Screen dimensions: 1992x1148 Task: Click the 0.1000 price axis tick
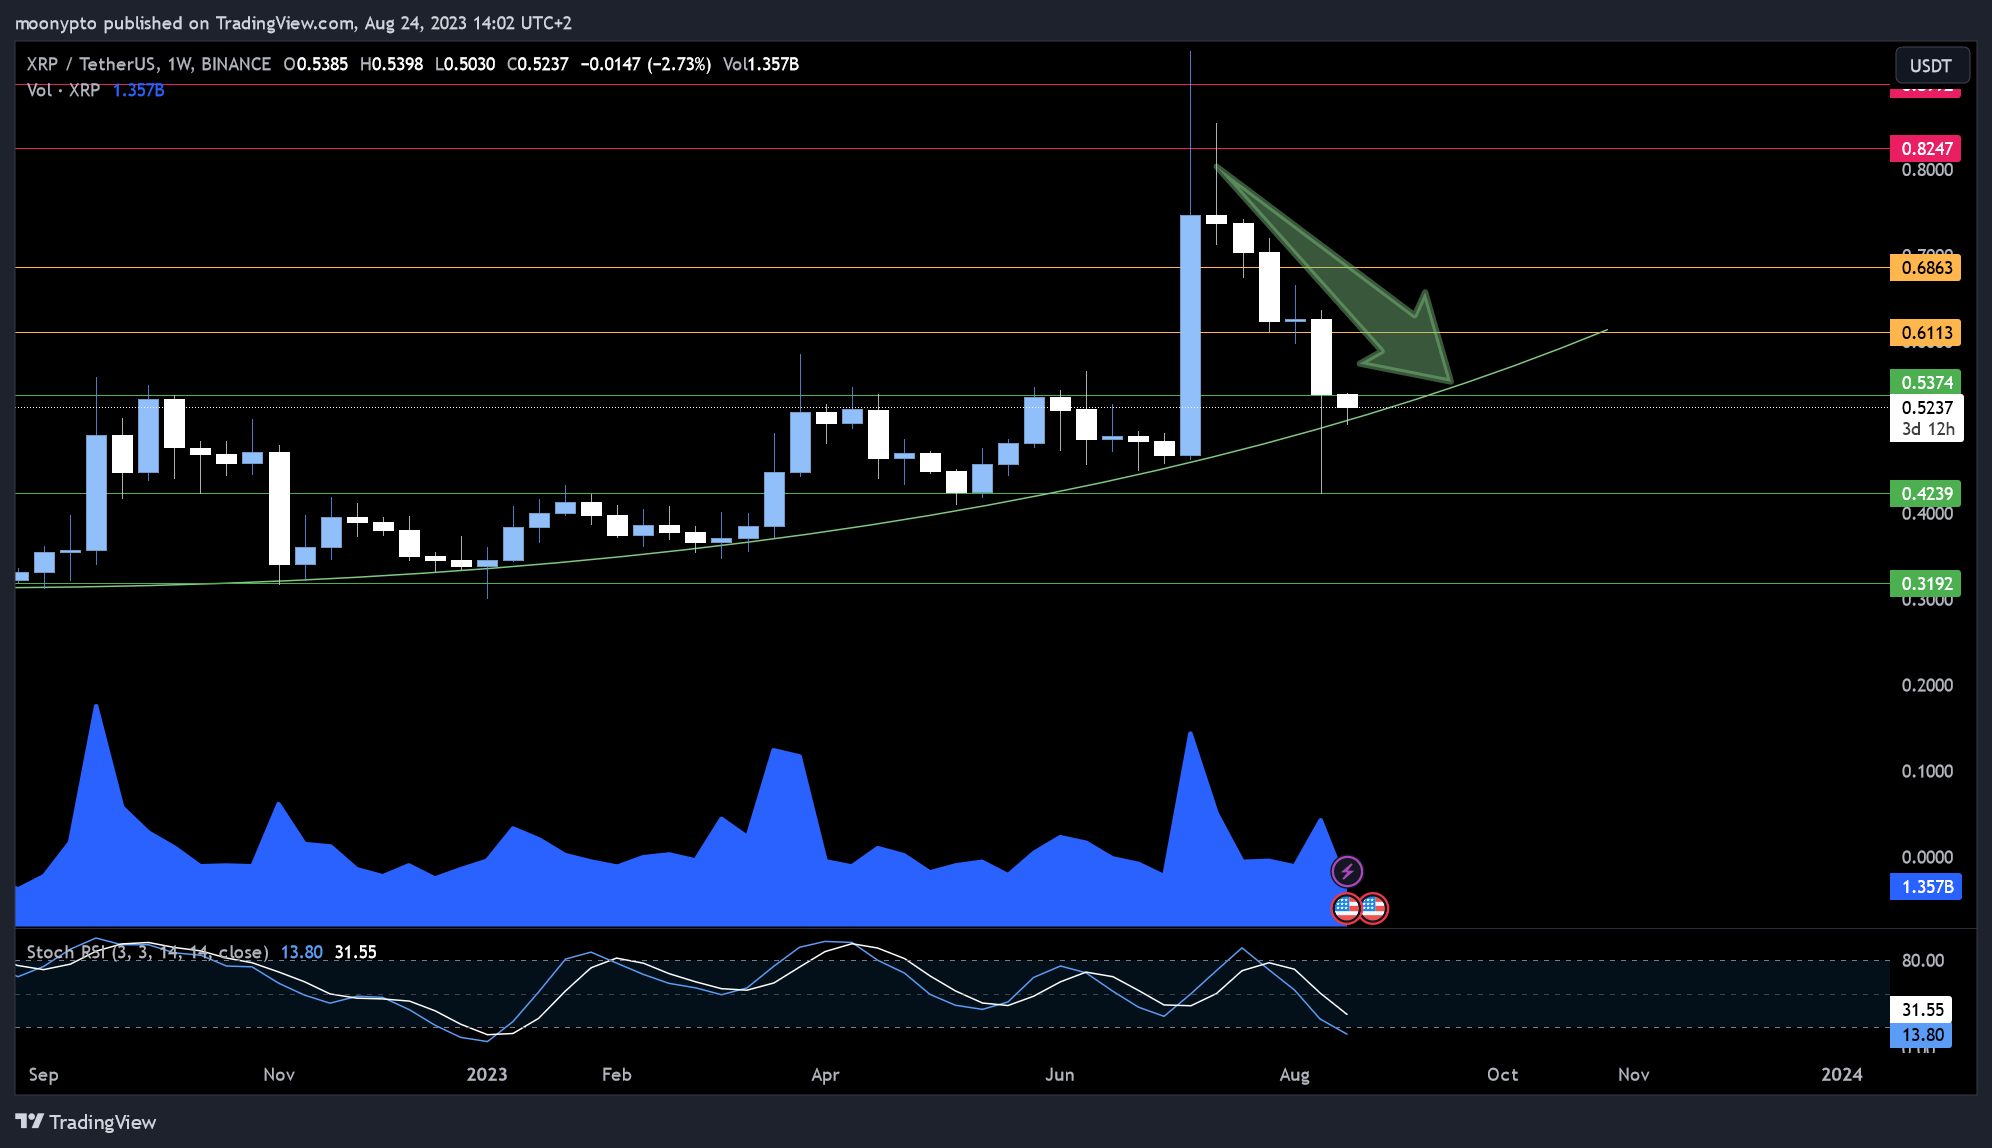(x=1926, y=771)
